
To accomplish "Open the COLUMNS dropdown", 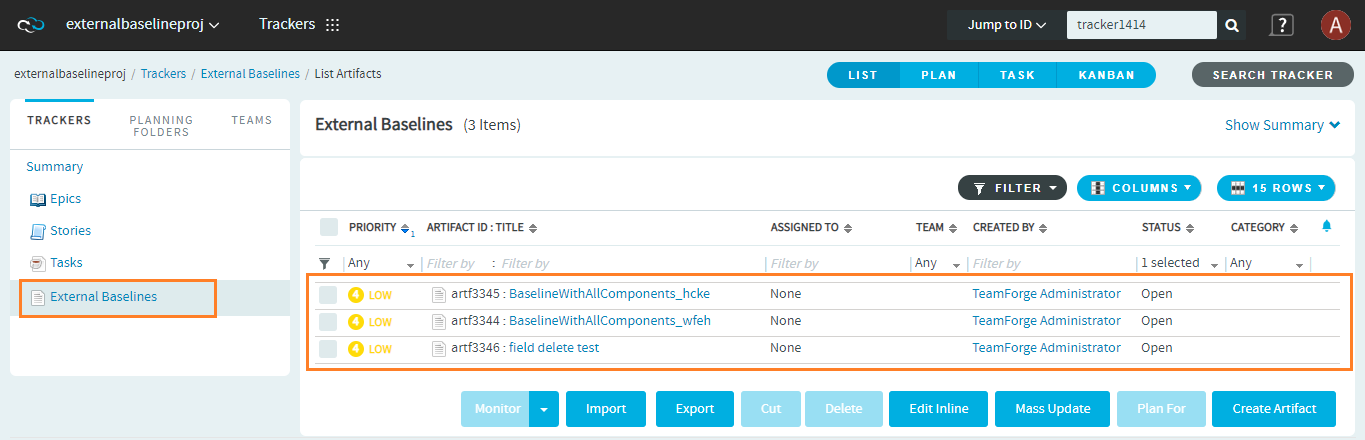I will coord(1139,187).
